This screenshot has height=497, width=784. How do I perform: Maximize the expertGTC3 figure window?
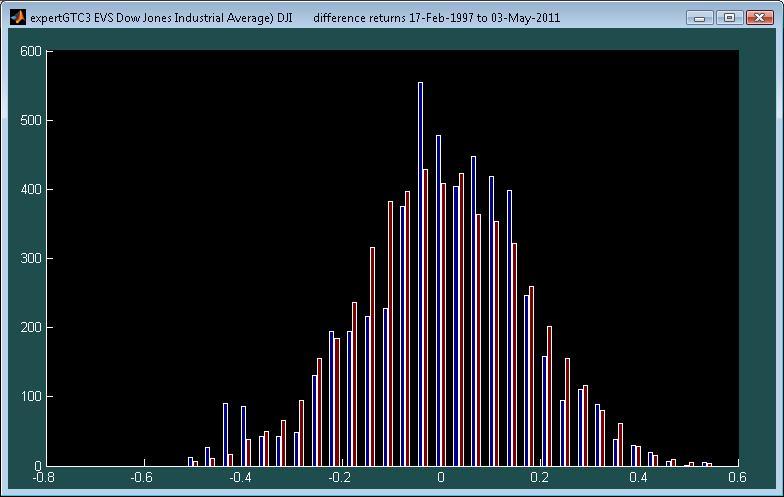pos(730,18)
